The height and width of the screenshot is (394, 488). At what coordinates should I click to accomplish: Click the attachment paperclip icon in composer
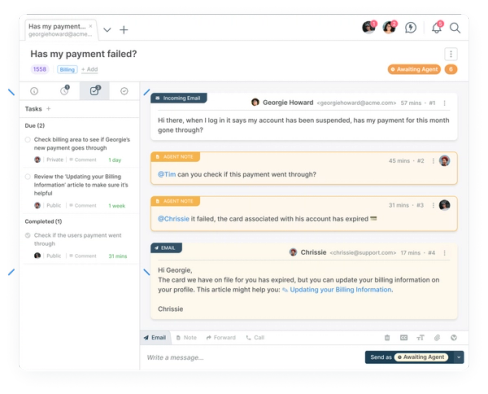tap(437, 338)
